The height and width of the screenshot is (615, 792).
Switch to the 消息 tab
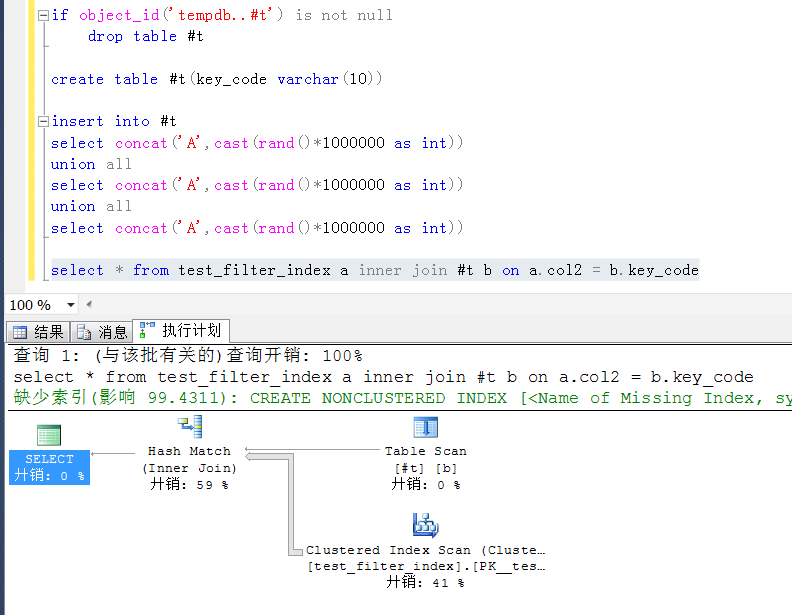(x=101, y=332)
